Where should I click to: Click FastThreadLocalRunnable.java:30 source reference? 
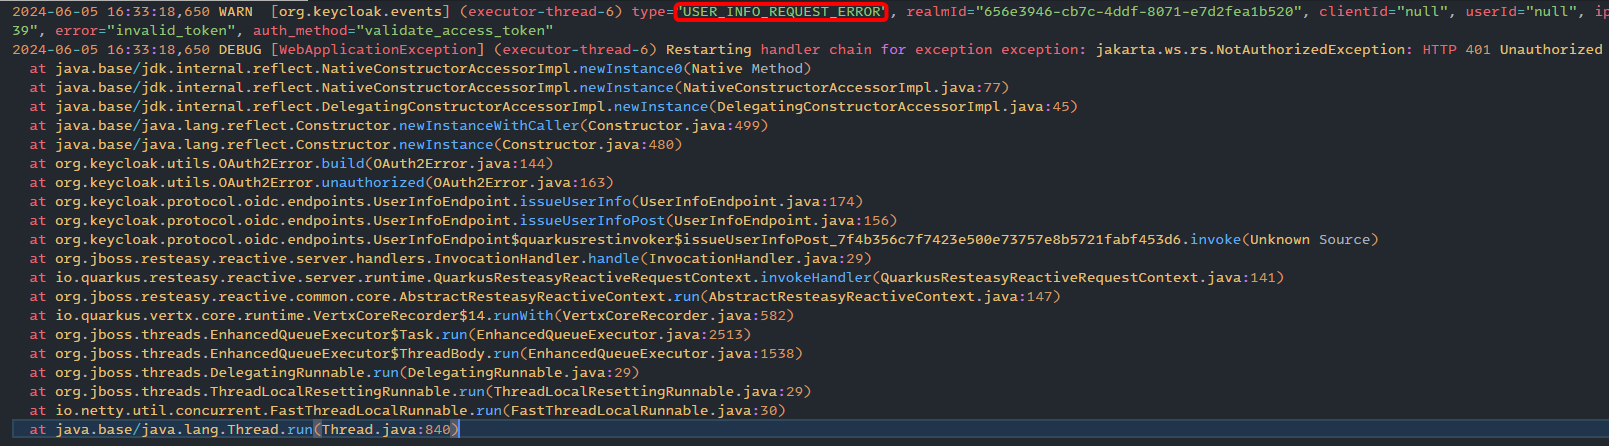[x=644, y=411]
